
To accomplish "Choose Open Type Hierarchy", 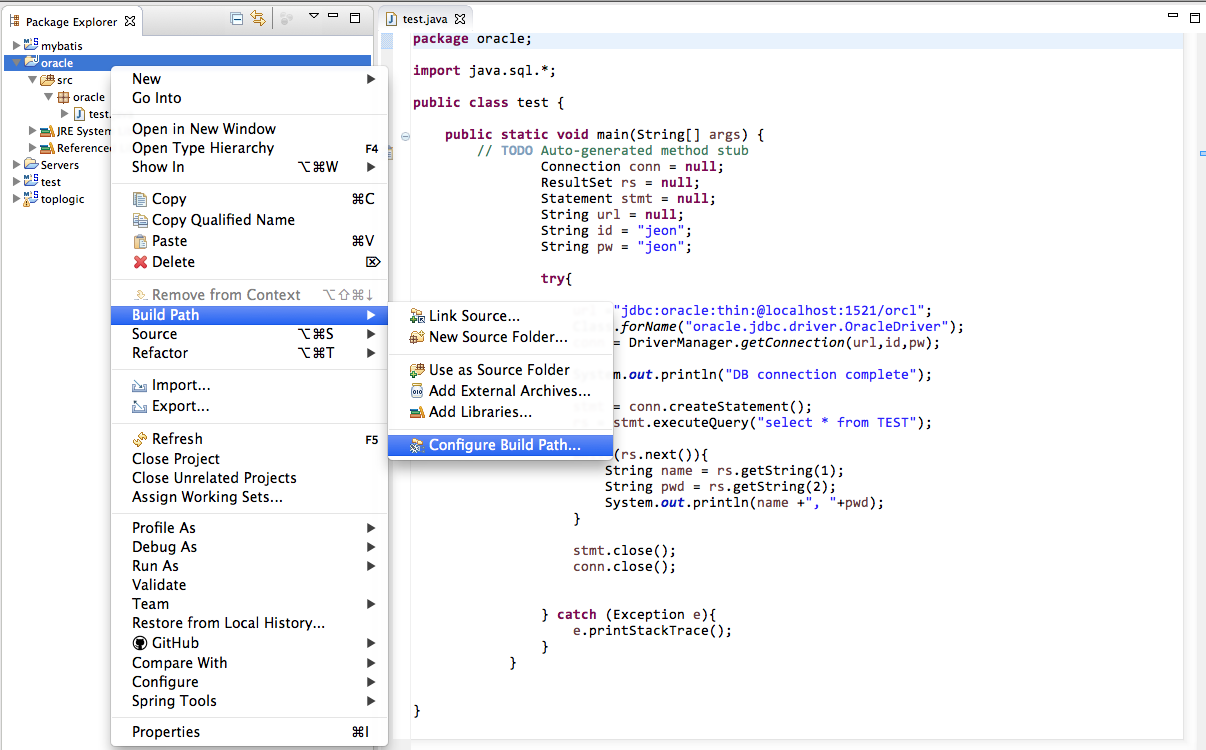I will (249, 148).
